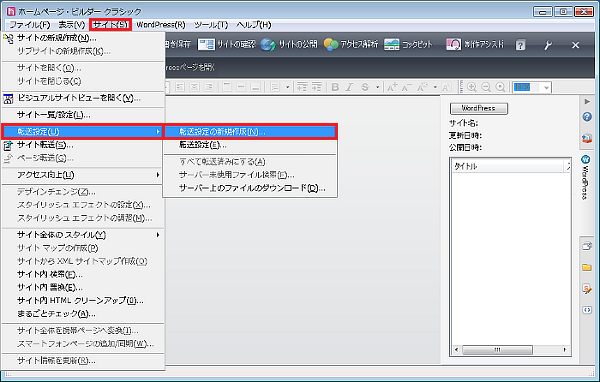Click the list style icon

click(275, 87)
